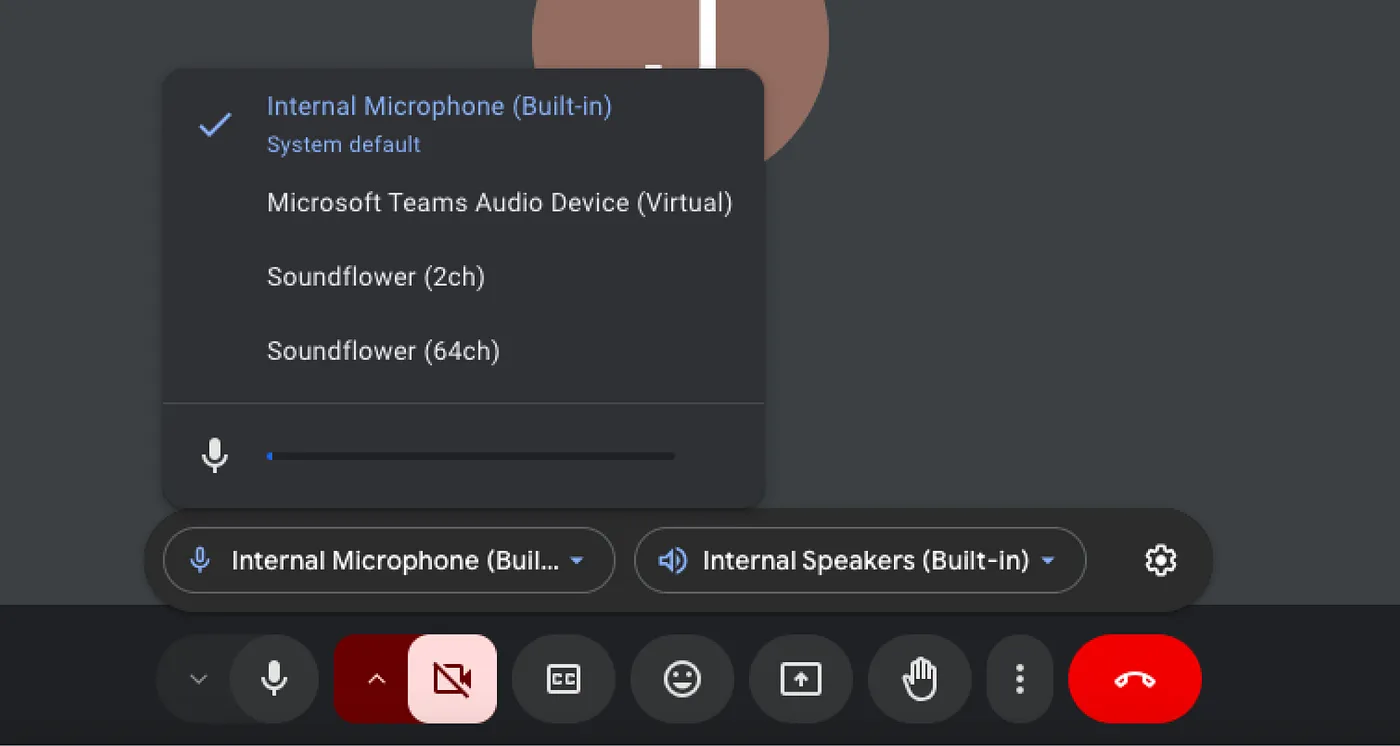Select Microsoft Teams Audio Device (Virtual)
1400x746 pixels.
coord(499,202)
